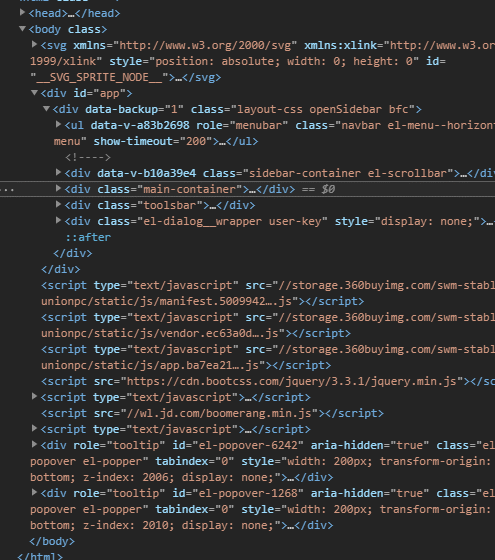The width and height of the screenshot is (495, 560).
Task: Click "__SVG_SPRITE_NODE__" id value
Action: (x=99, y=78)
